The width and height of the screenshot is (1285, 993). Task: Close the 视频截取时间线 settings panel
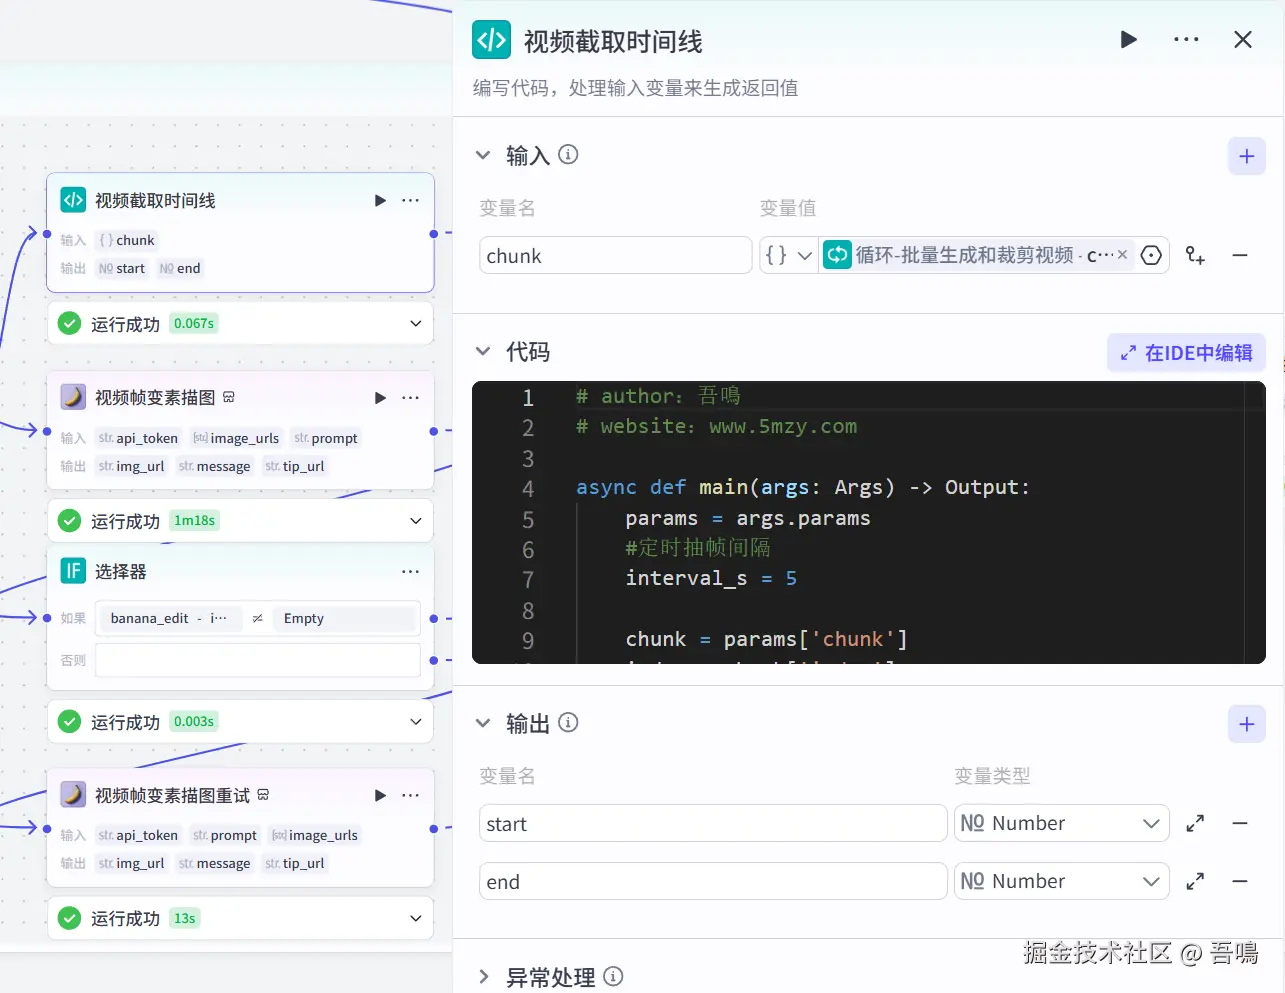pyautogui.click(x=1243, y=40)
